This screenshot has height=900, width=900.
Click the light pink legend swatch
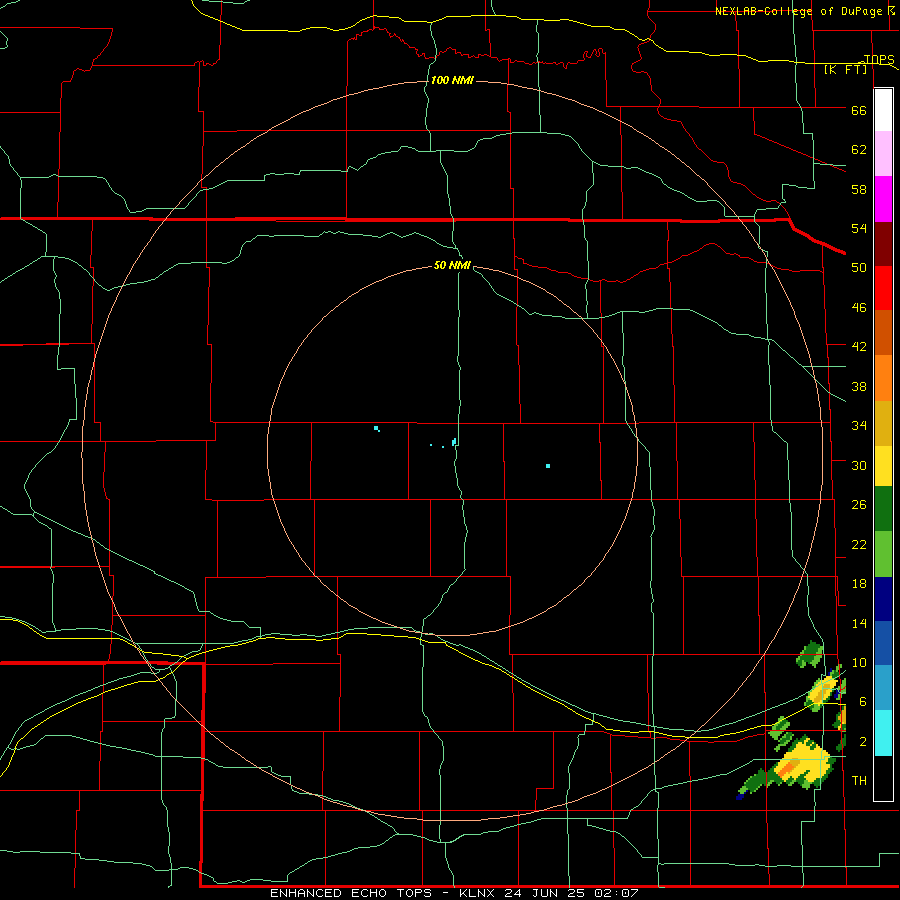coord(883,154)
